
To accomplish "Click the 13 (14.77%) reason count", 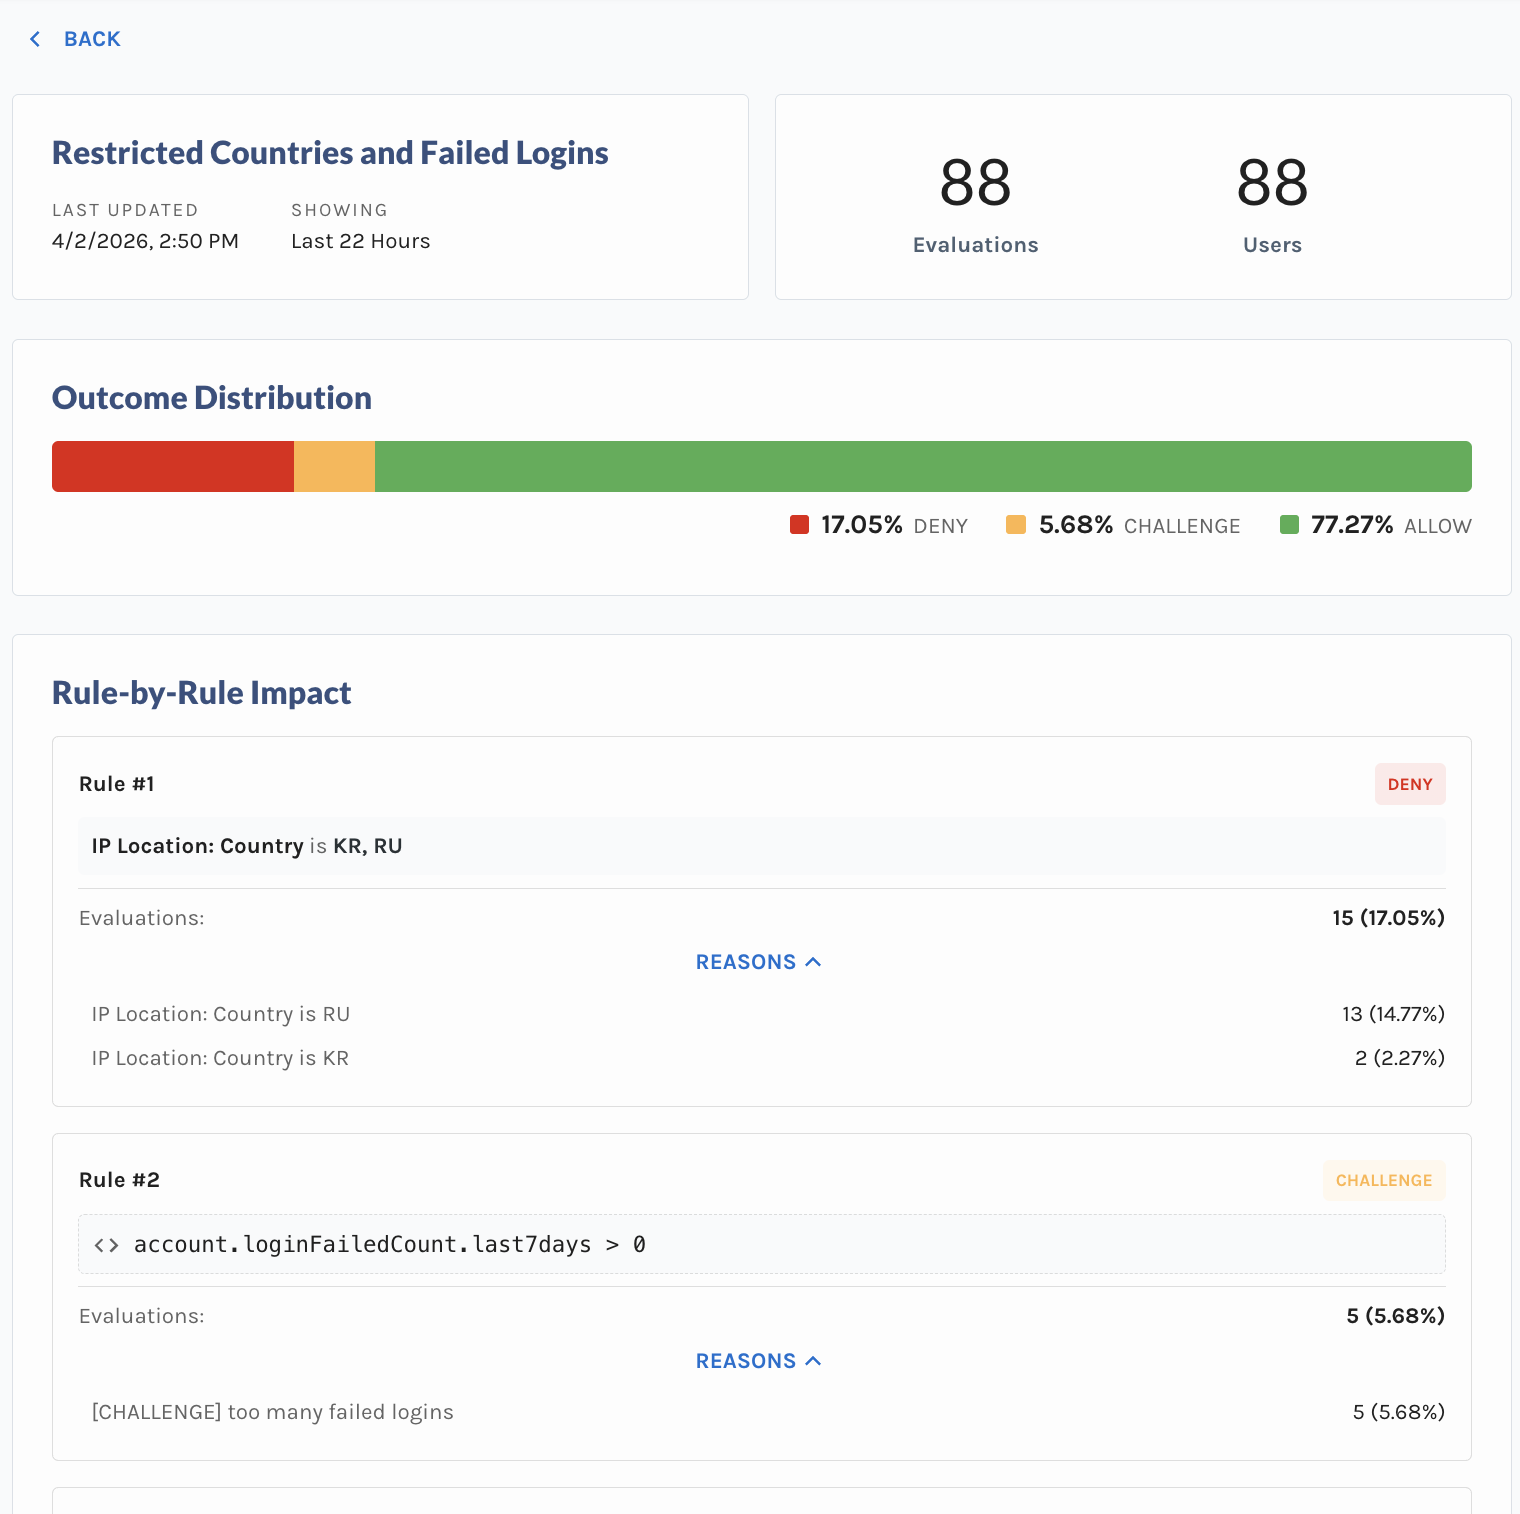I will pos(1393,1014).
